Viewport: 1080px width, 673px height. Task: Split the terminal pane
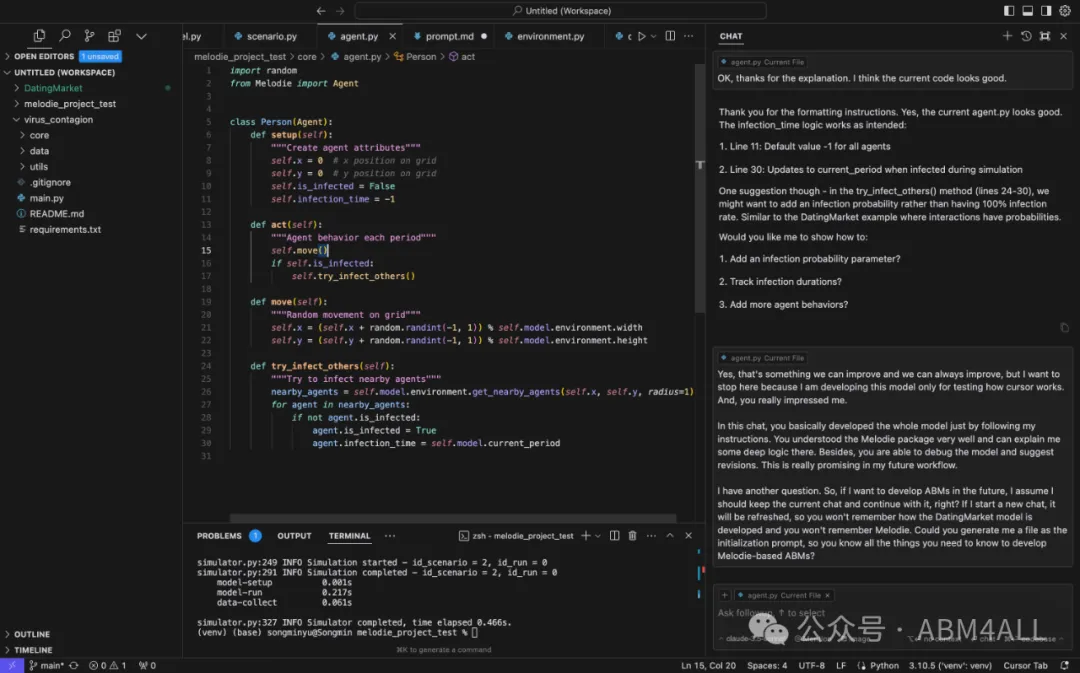pos(614,536)
